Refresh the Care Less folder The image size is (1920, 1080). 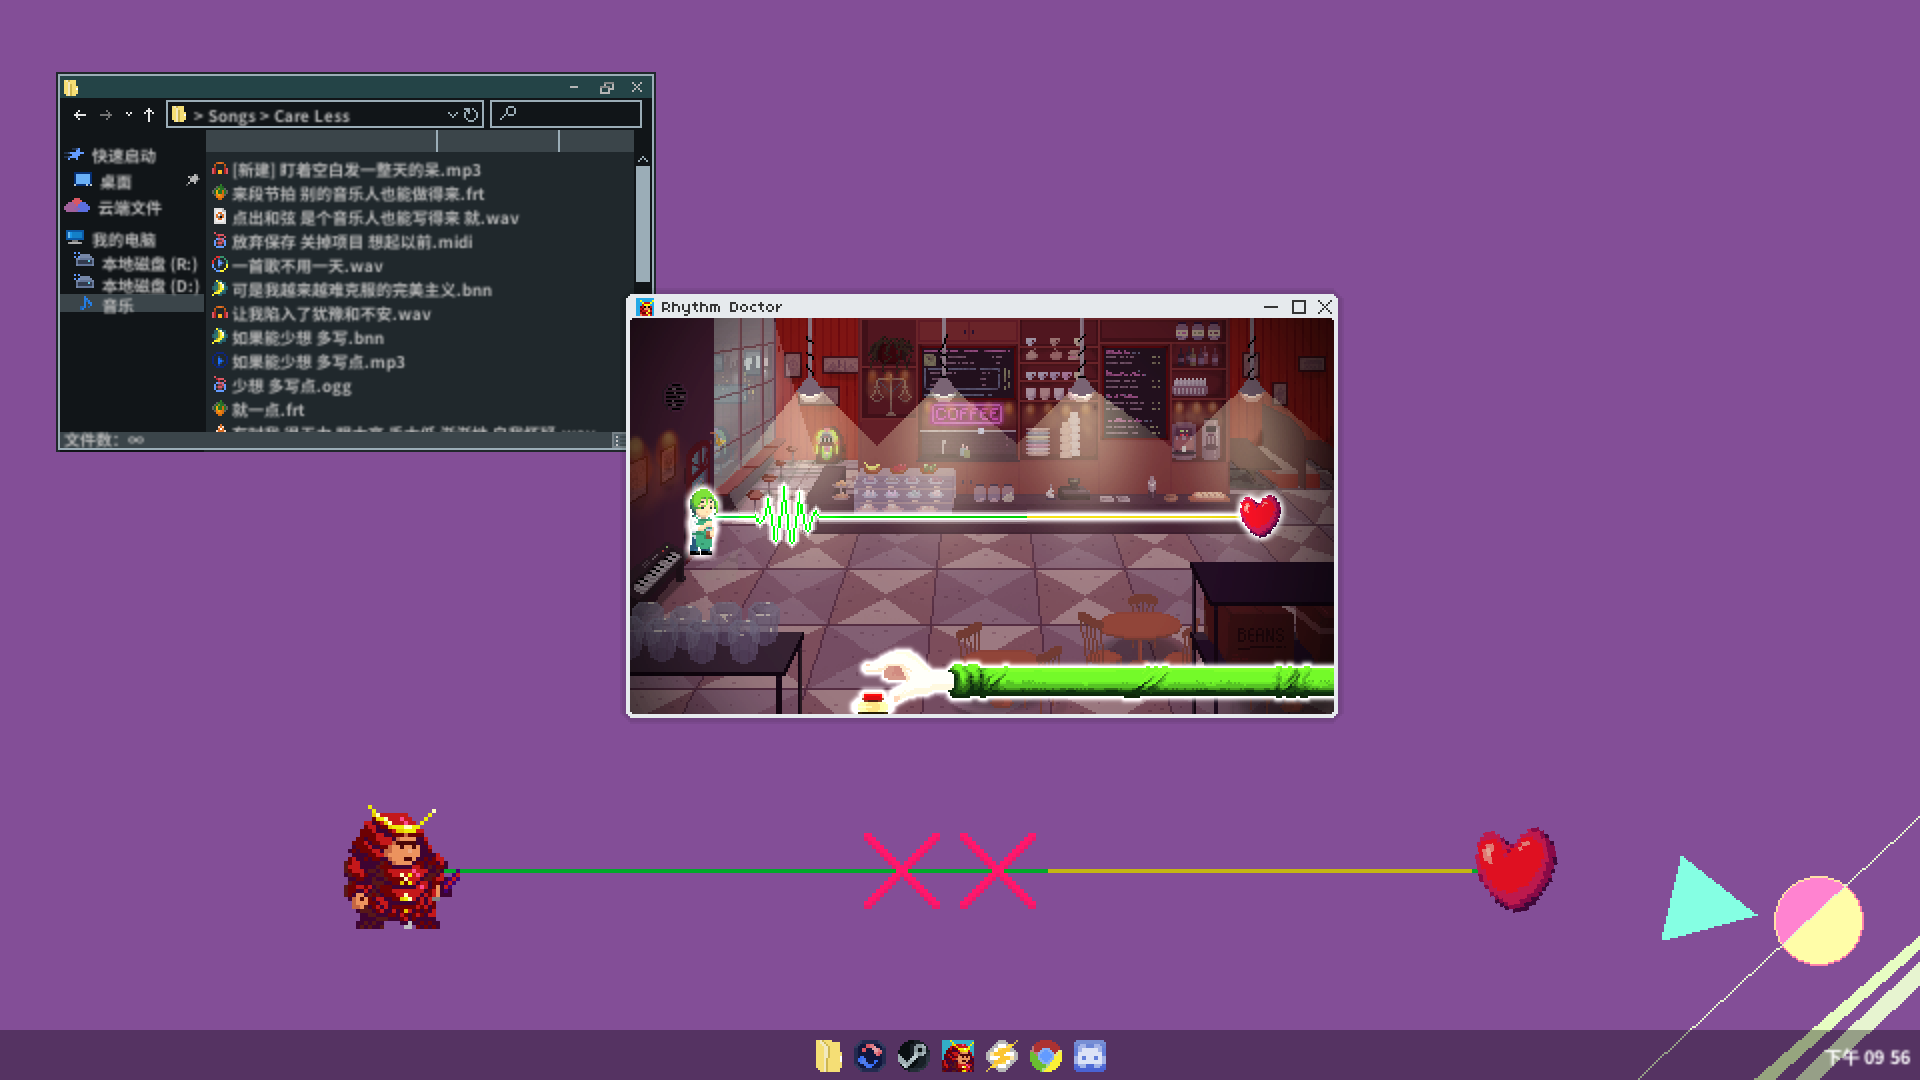(x=471, y=115)
